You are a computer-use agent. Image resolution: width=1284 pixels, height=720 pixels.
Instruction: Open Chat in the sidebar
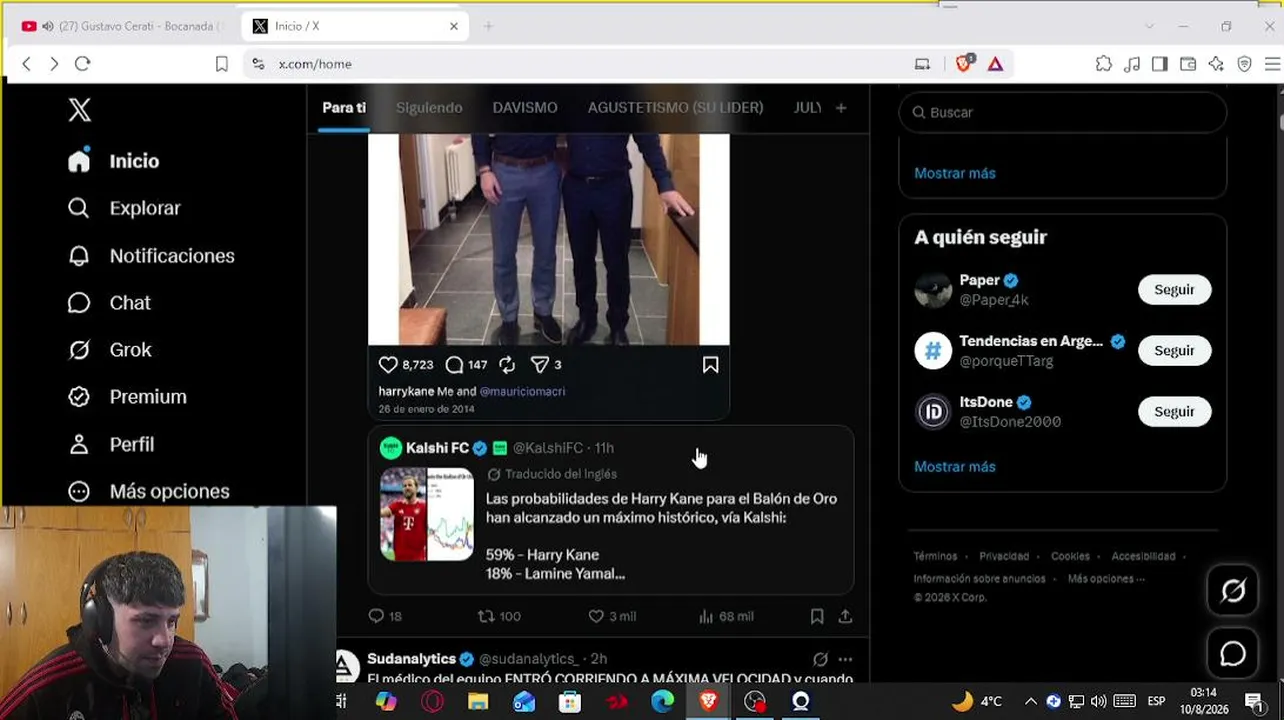tap(109, 303)
